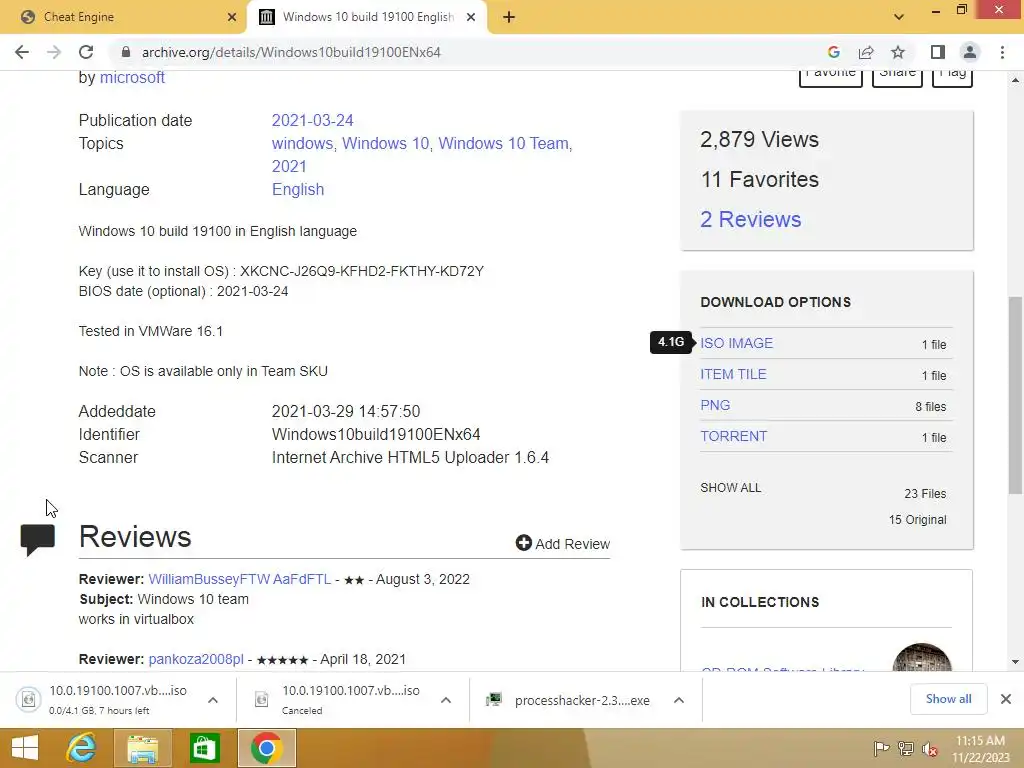Viewport: 1024px width, 768px height.
Task: Select Windows 10 build 19100 English tab
Action: [x=367, y=18]
